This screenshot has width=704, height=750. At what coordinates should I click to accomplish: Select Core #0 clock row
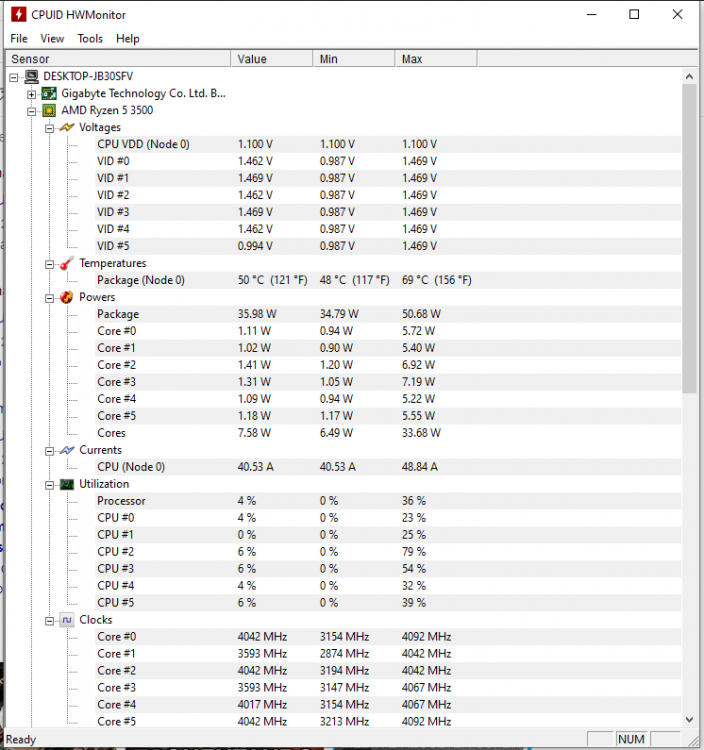tap(388, 637)
